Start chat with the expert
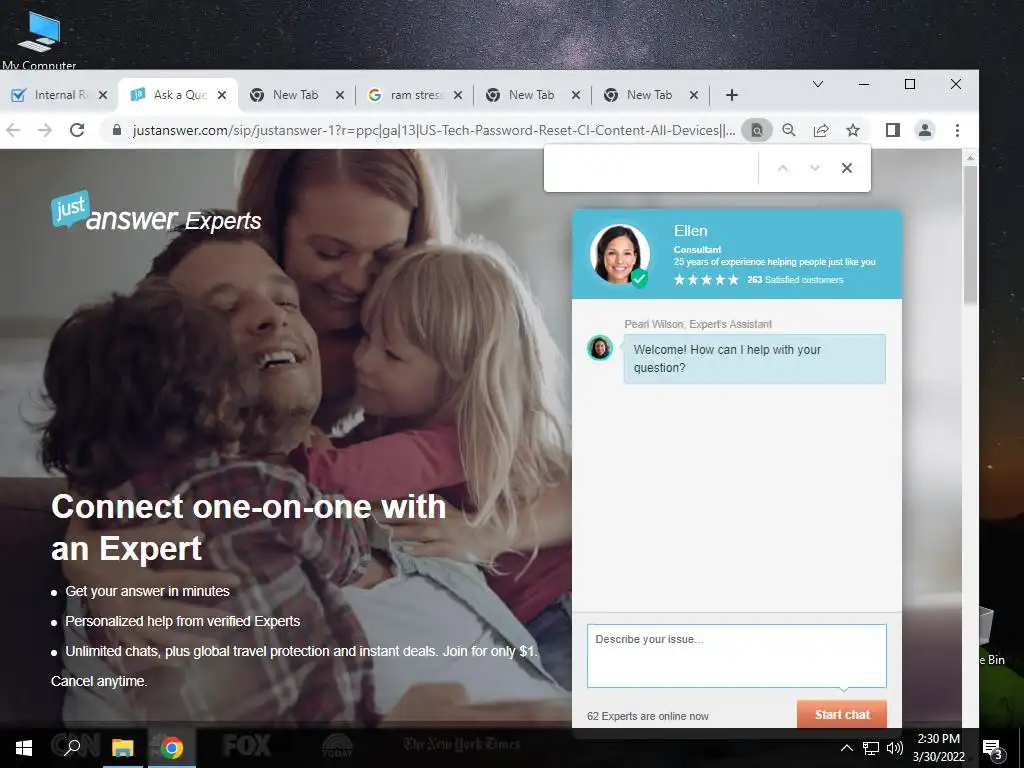 point(842,714)
